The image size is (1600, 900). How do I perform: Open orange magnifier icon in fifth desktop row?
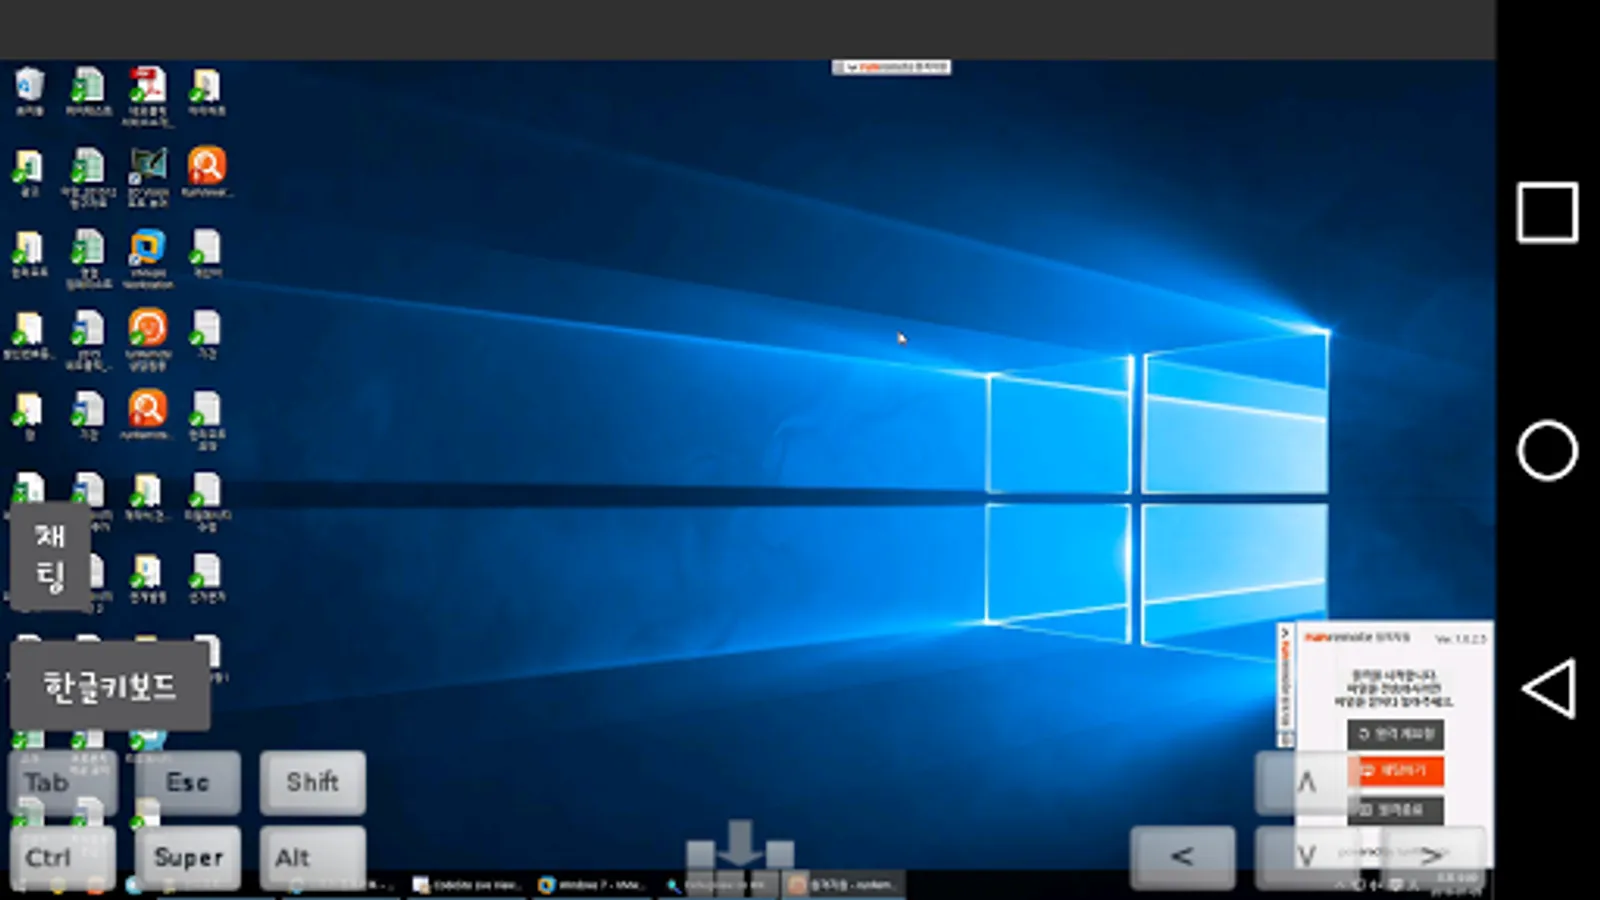point(147,415)
